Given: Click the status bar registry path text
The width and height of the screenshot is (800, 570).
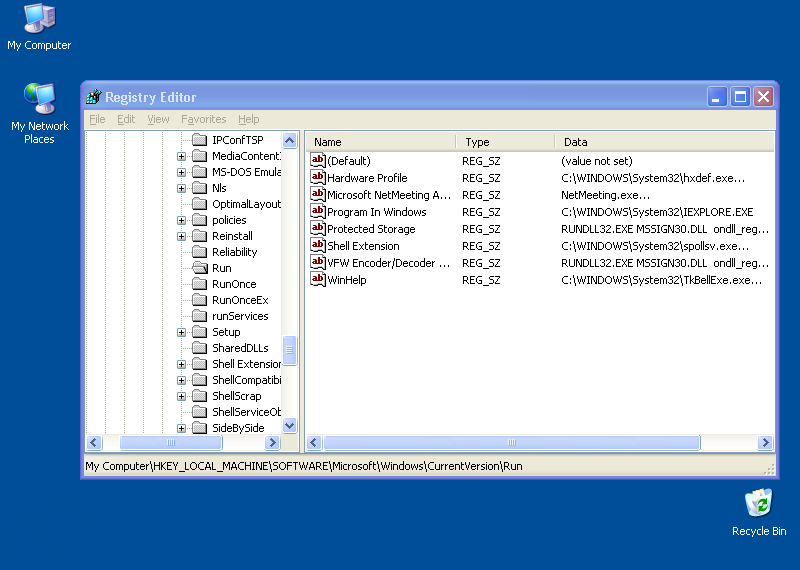Looking at the screenshot, I should point(304,466).
